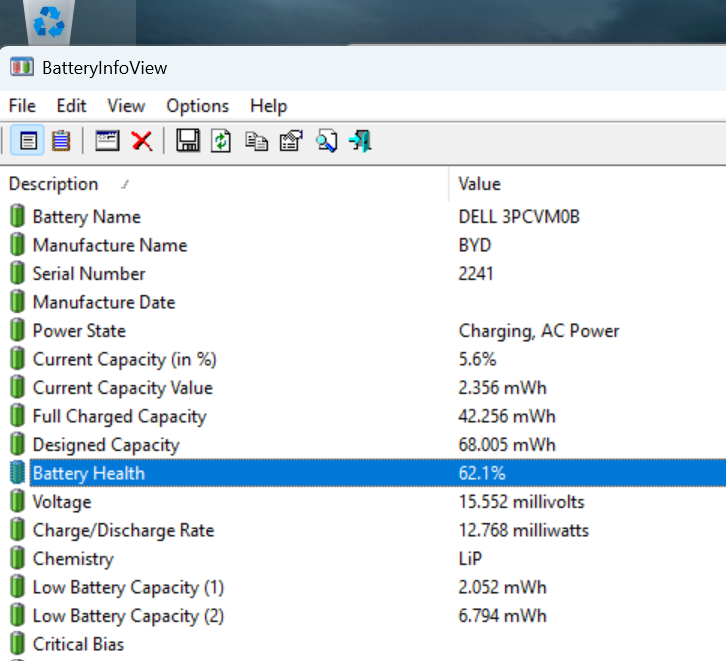Click the 5.6% capacity value
The height and width of the screenshot is (661, 726).
tap(477, 359)
